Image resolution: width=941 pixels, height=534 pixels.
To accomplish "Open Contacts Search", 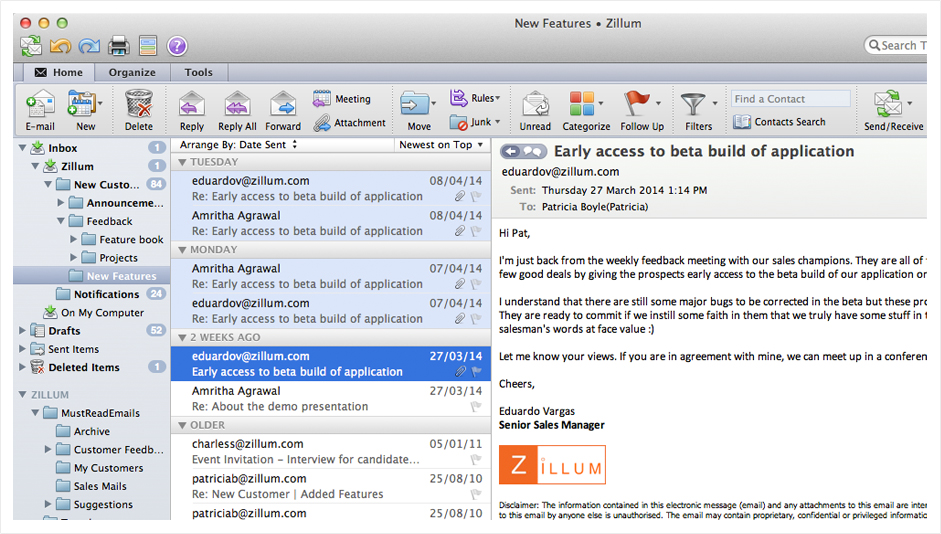I will (779, 122).
